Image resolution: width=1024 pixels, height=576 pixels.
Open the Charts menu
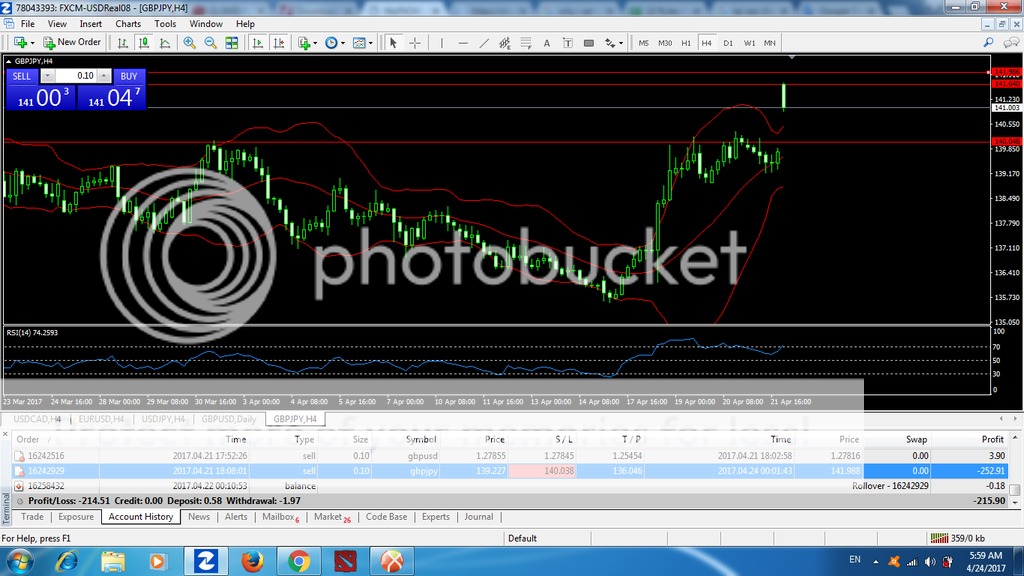pyautogui.click(x=128, y=23)
